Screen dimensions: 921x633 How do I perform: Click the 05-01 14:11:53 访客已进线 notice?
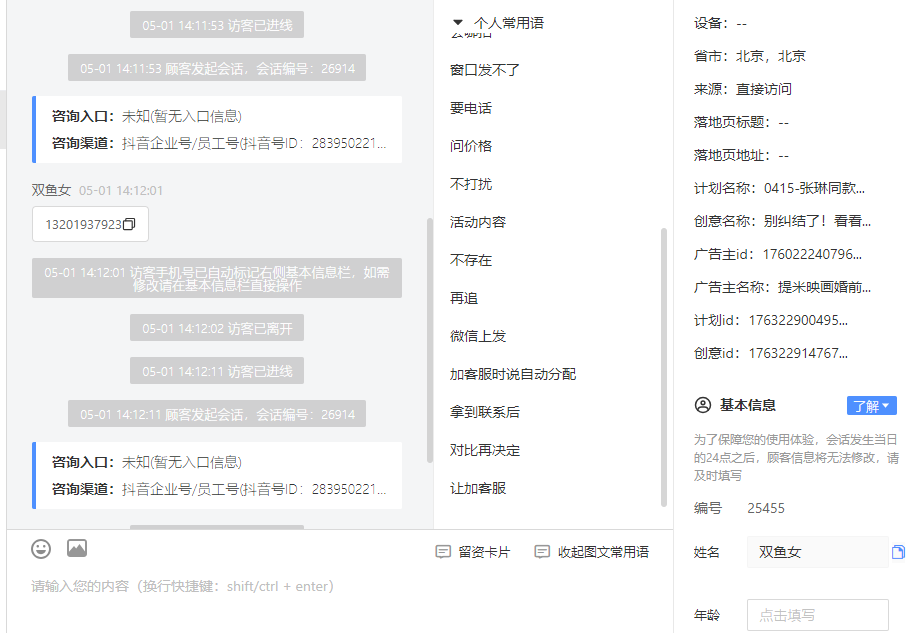click(x=217, y=25)
